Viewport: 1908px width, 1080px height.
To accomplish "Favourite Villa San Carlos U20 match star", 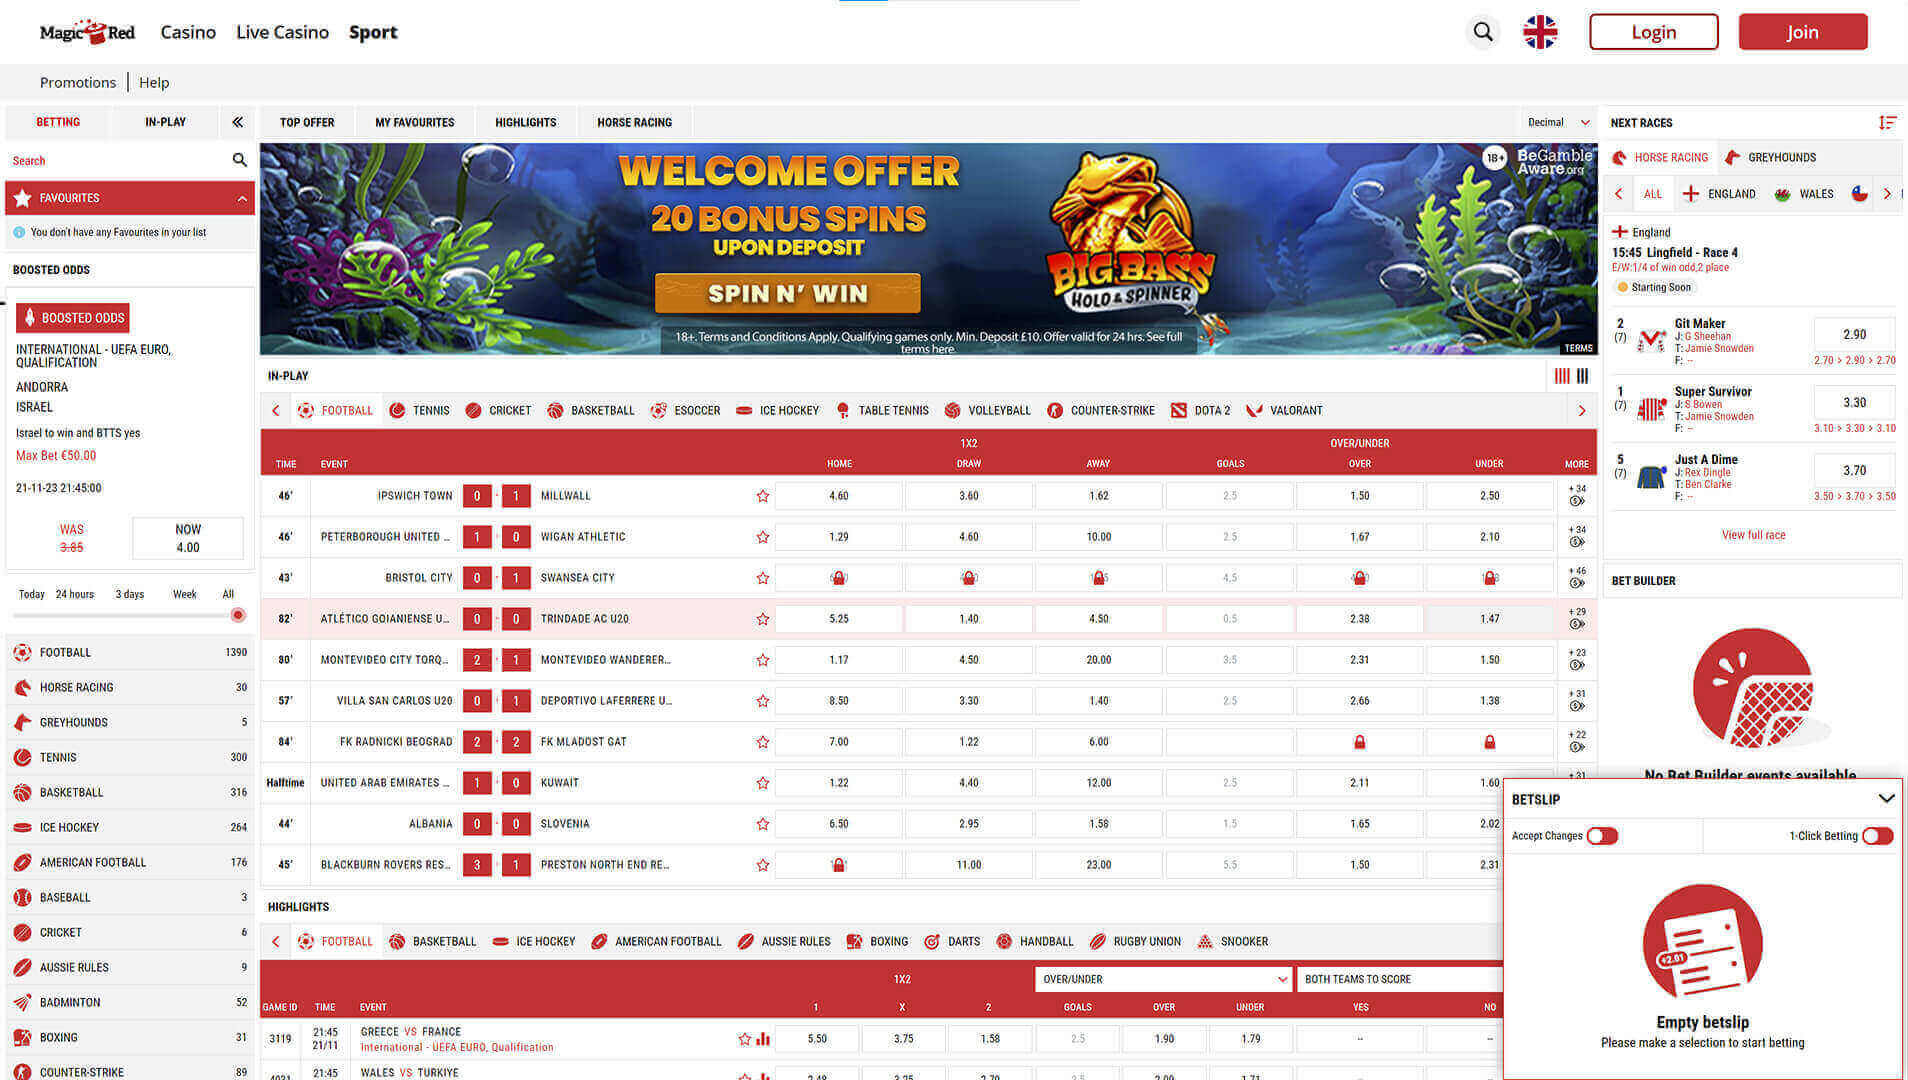I will coord(763,701).
